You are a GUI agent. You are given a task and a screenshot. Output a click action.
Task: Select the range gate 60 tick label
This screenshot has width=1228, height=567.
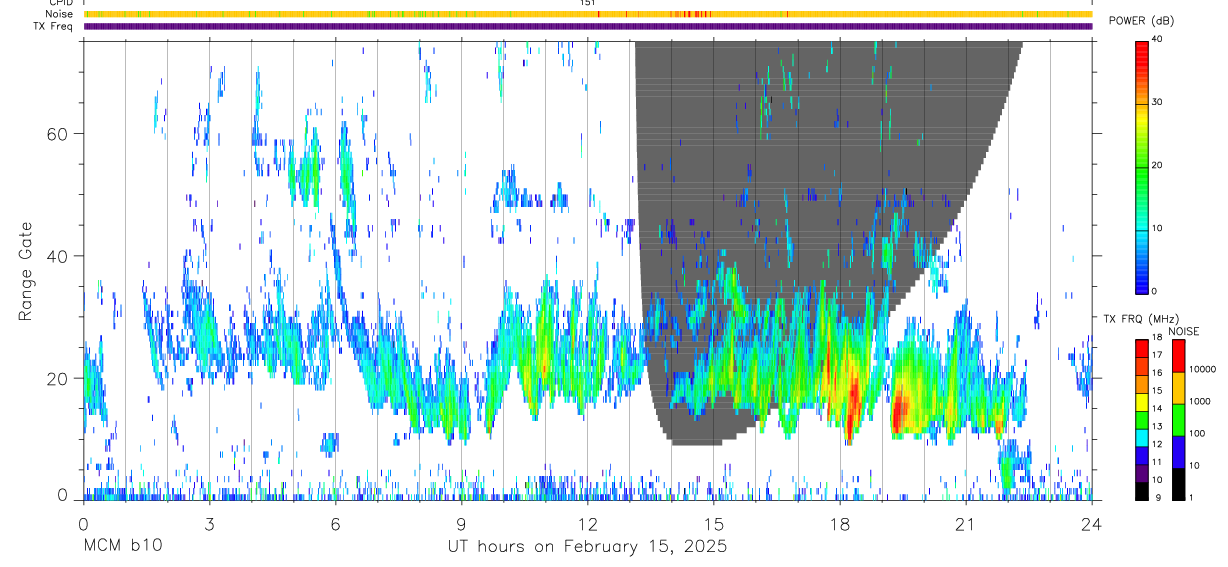point(57,133)
